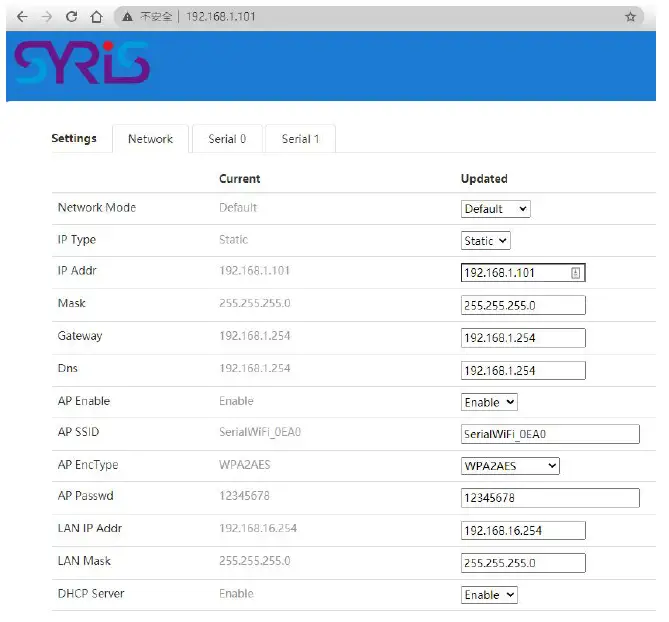Click the AP EncType row label
This screenshot has width=669, height=622.
88,465
